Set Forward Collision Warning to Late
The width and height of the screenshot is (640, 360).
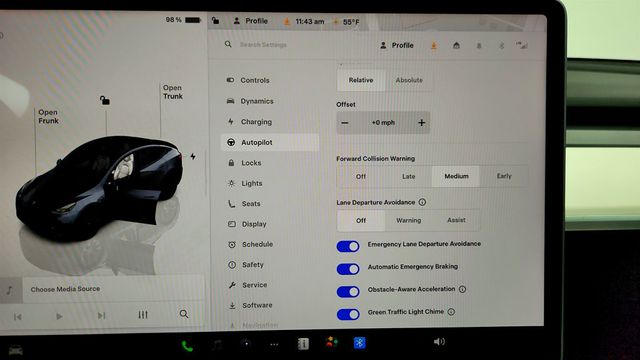(x=409, y=176)
